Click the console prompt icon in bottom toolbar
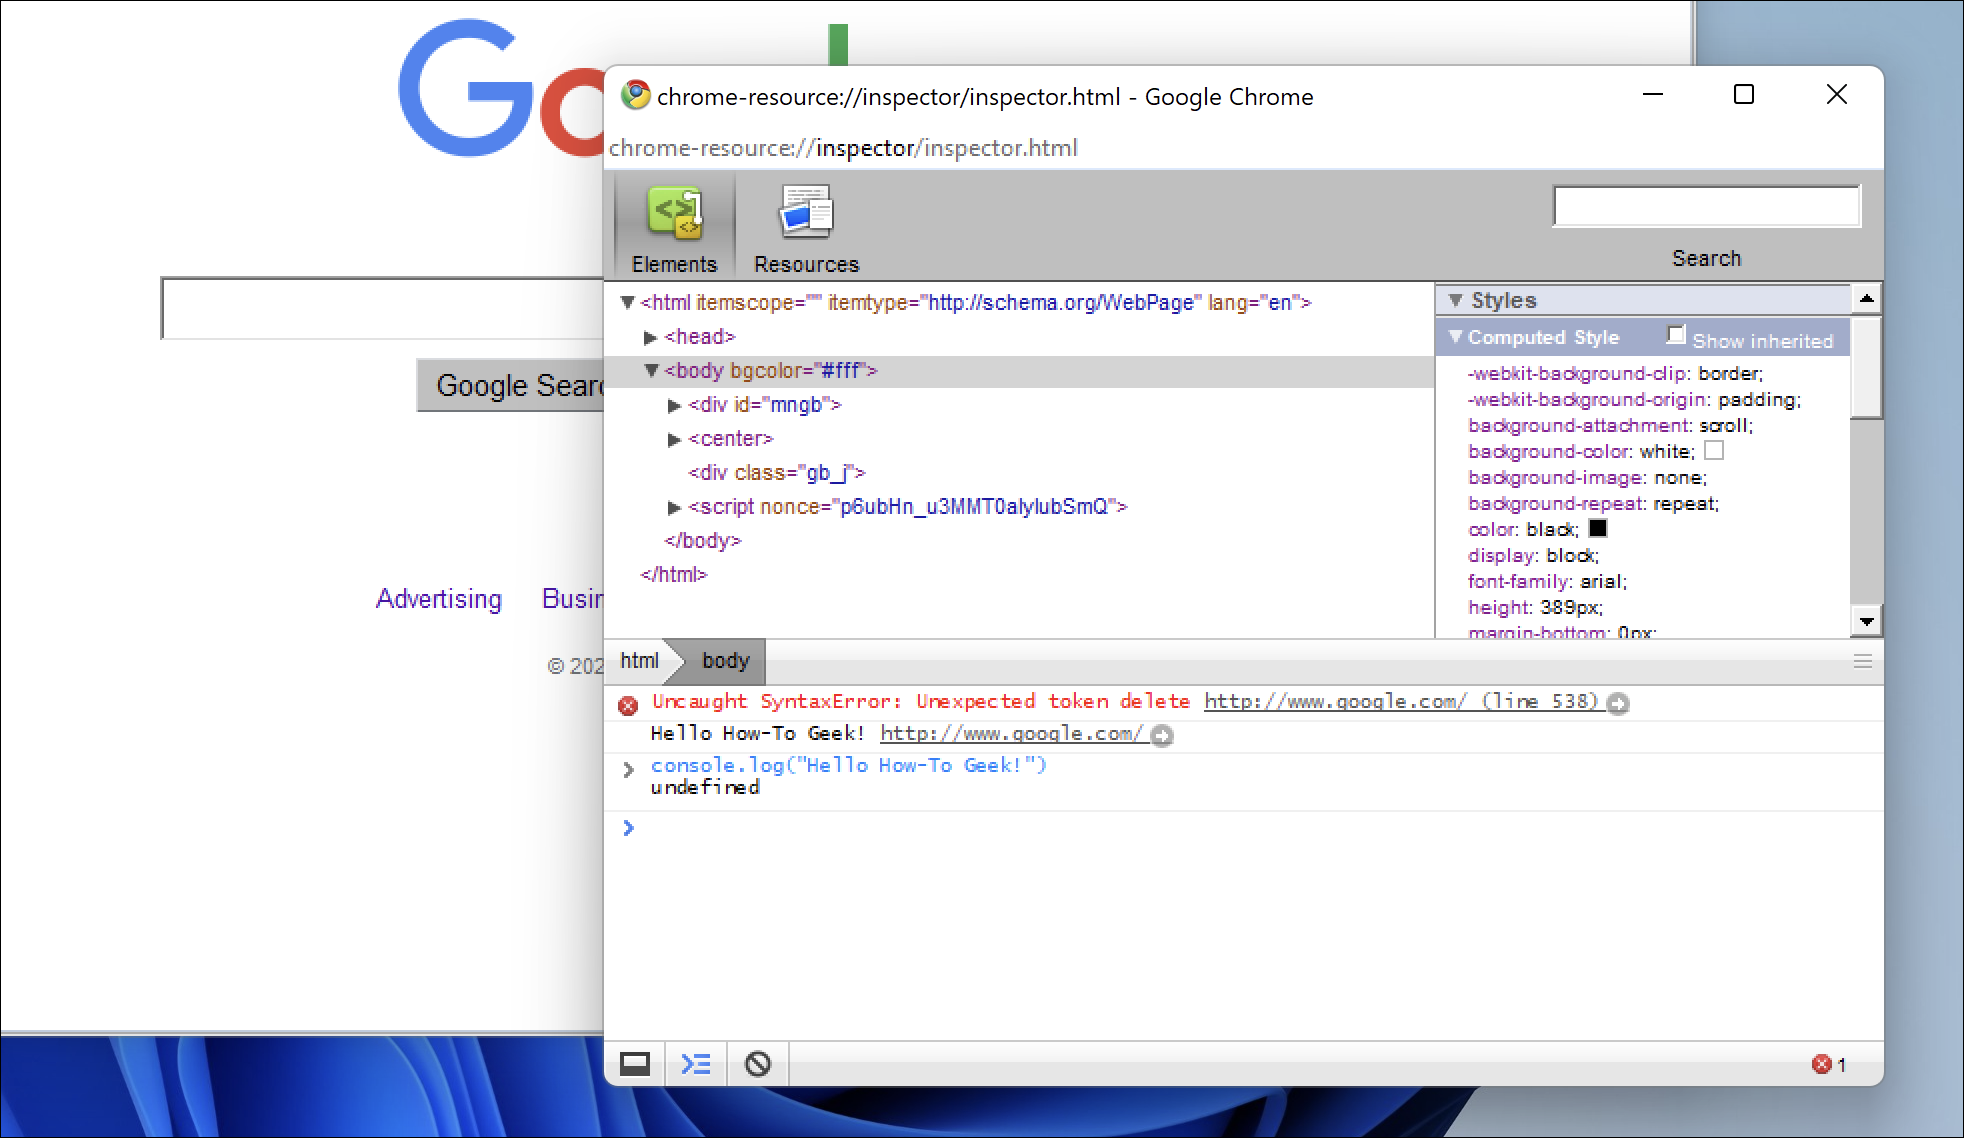 click(x=696, y=1064)
